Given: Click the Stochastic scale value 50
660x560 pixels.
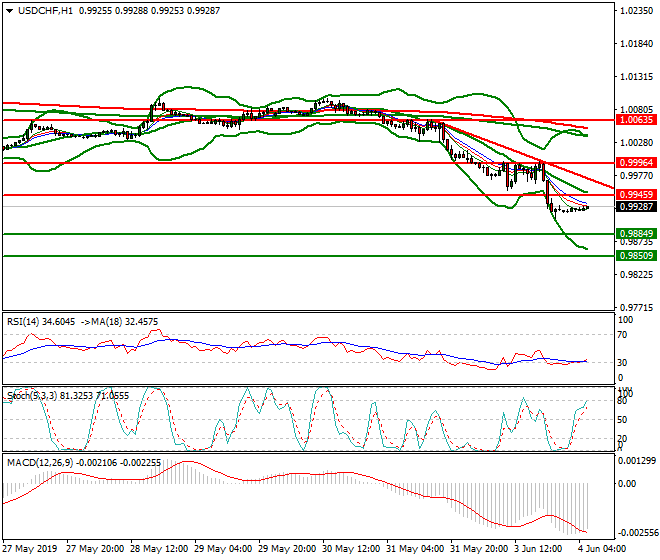Looking at the screenshot, I should point(623,420).
